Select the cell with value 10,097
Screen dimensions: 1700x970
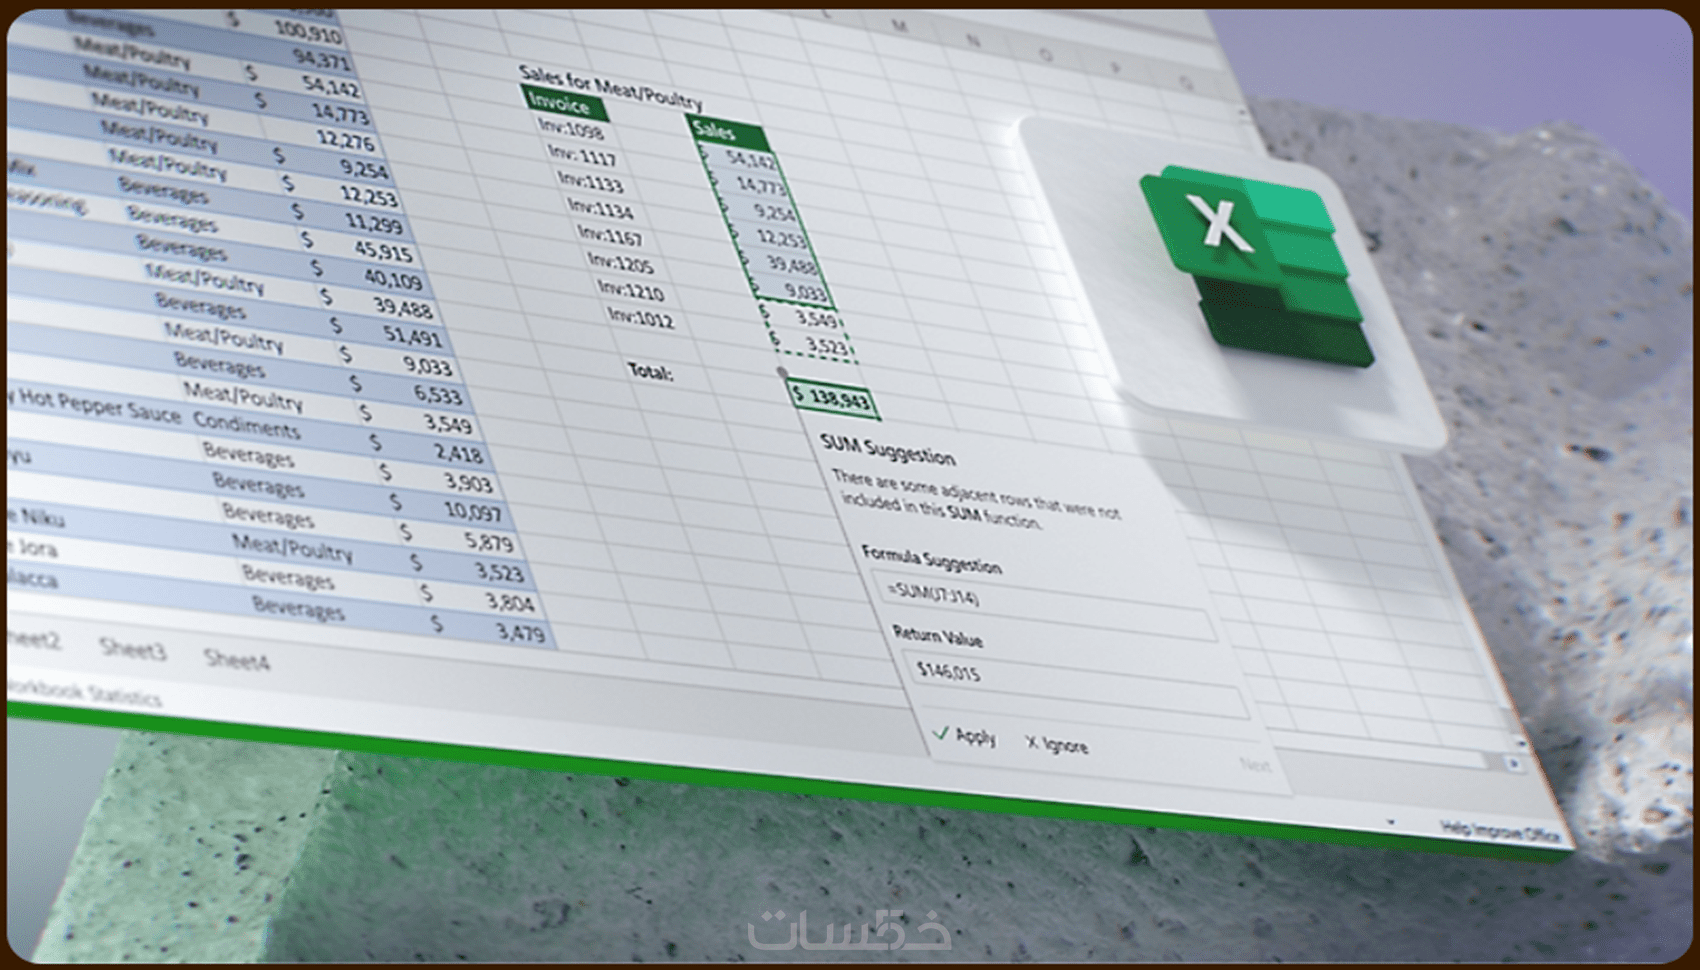click(473, 513)
